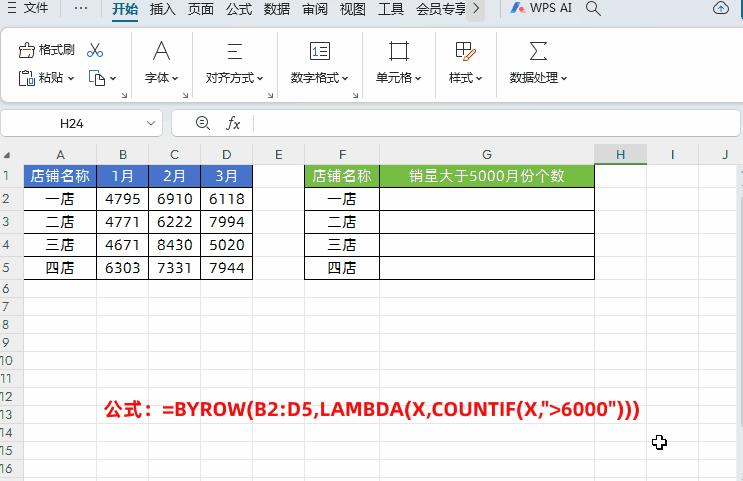Viewport: 743px width, 481px height.
Task: Click the 销呈大于5000月份个数 header cell
Action: (x=487, y=176)
